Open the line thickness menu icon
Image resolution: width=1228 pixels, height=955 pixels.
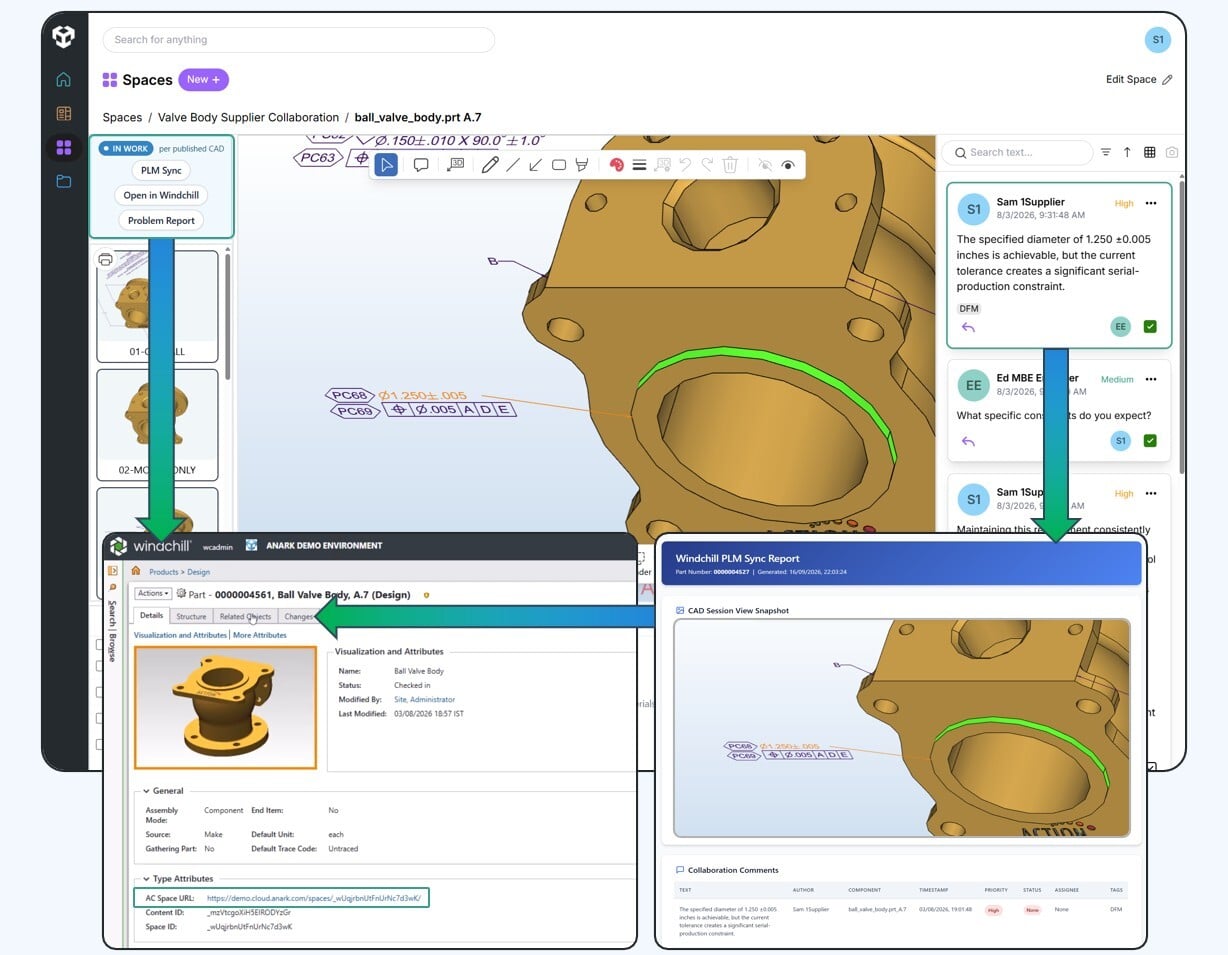point(639,165)
